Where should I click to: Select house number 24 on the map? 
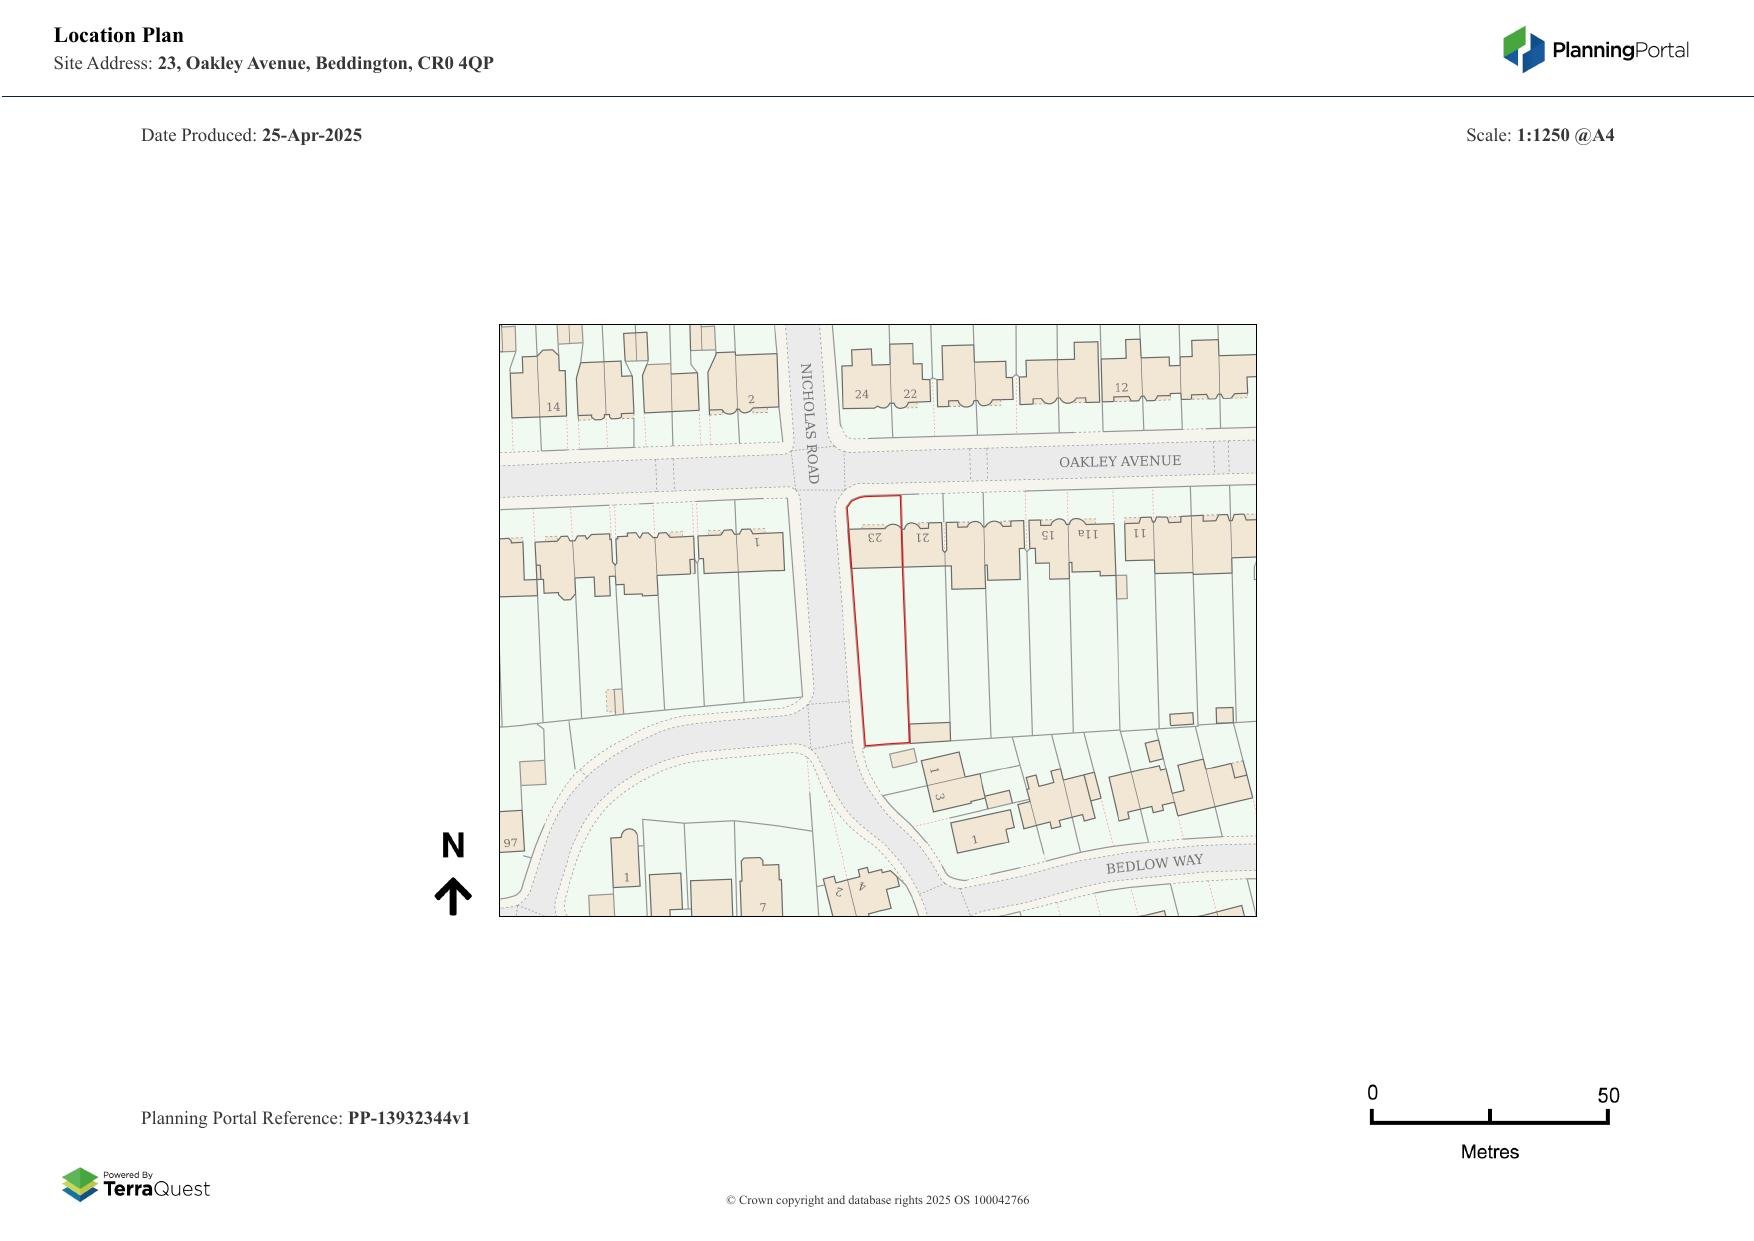tap(861, 394)
